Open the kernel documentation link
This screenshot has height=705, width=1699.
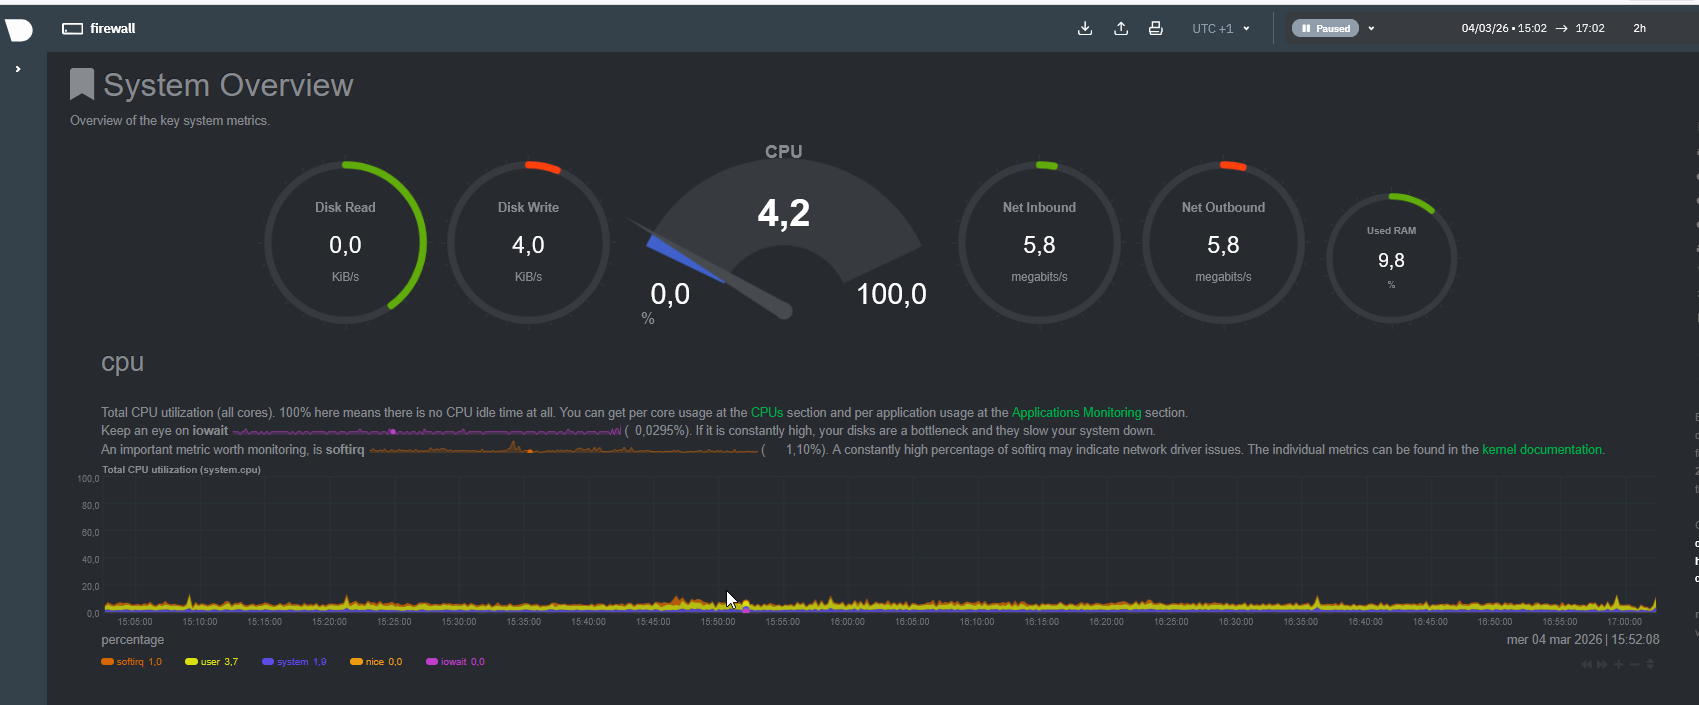[x=1541, y=450]
